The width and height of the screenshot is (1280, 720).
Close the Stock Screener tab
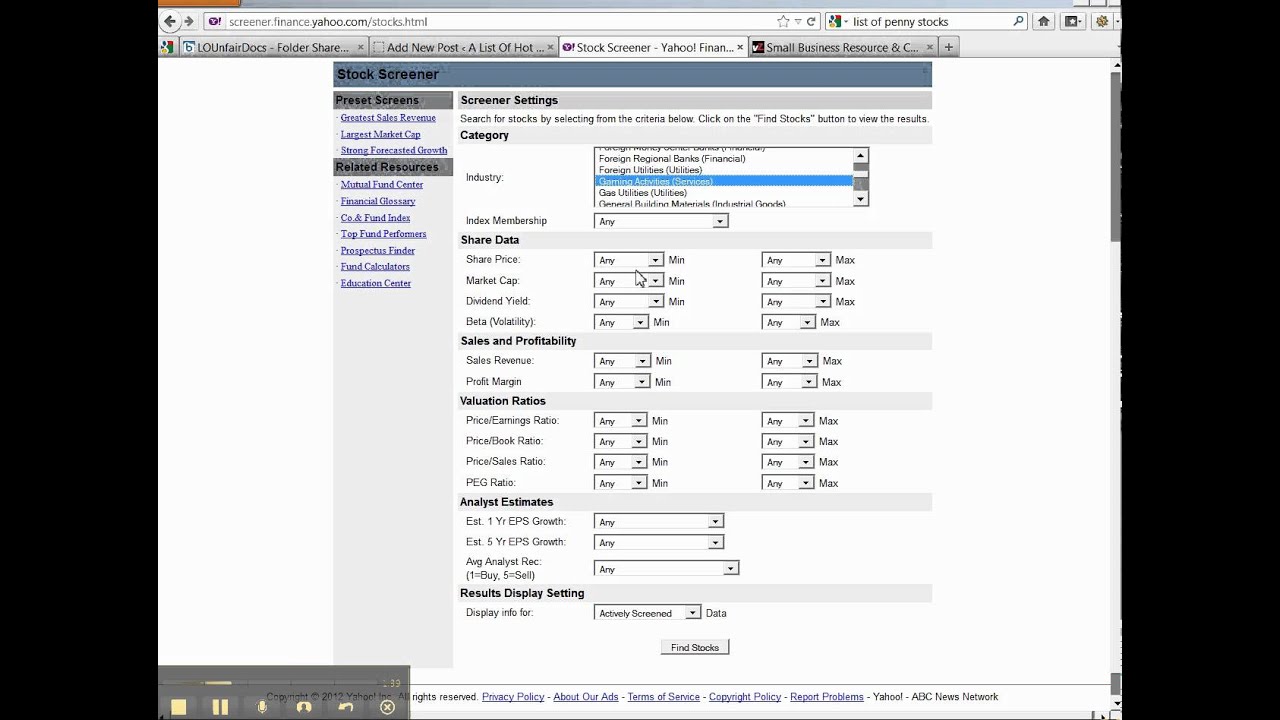point(740,47)
